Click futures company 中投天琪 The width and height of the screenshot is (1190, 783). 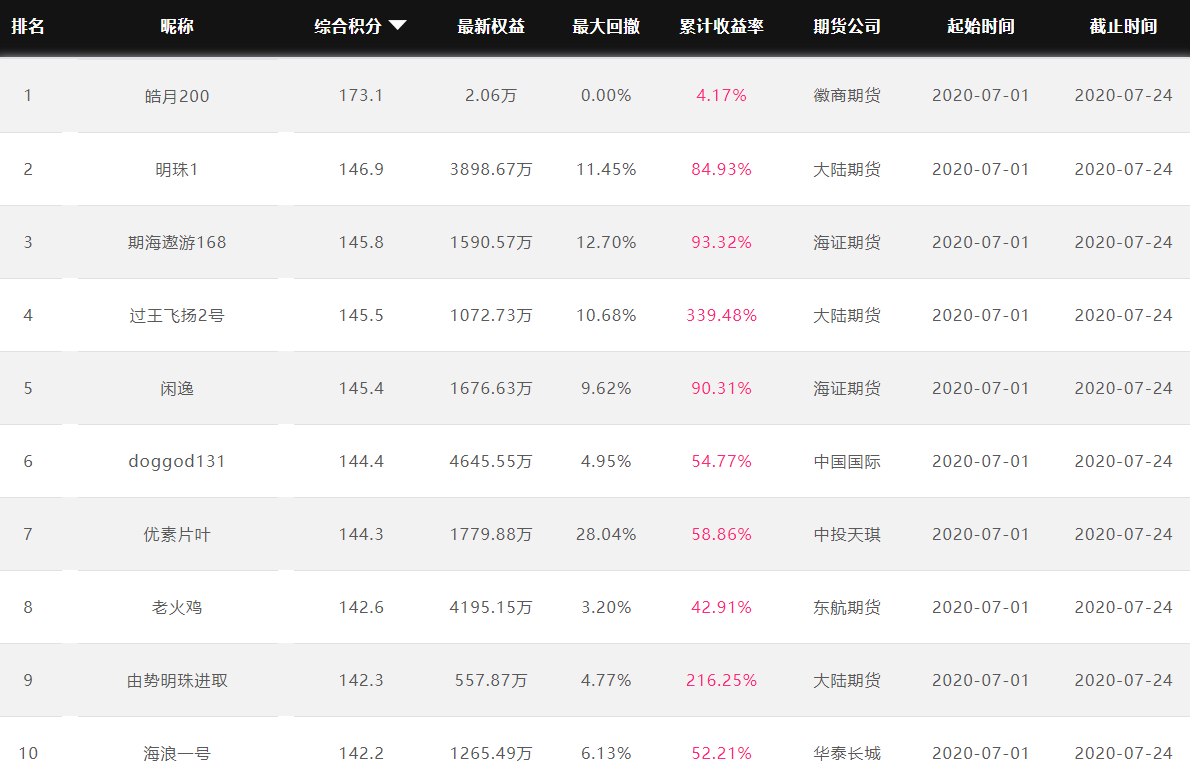[x=847, y=534]
